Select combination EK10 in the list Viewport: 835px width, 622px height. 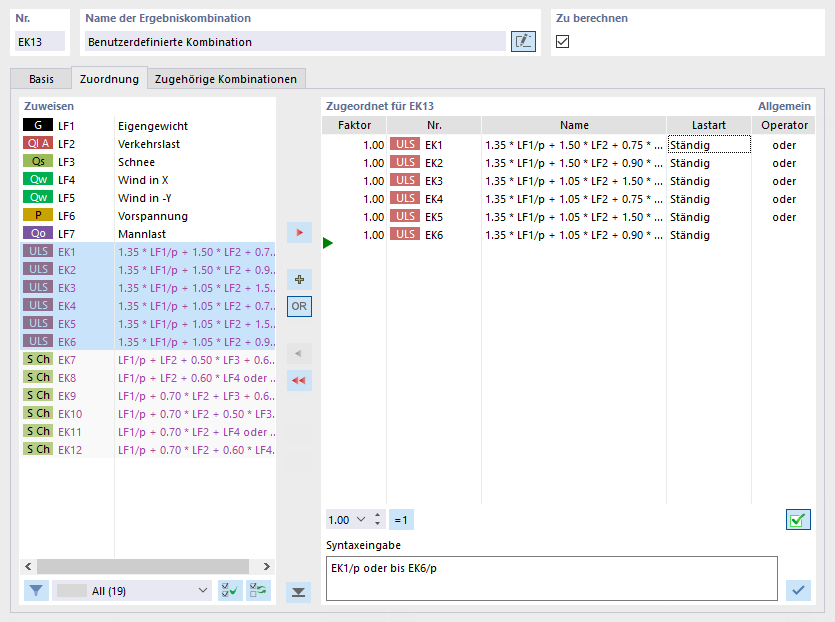point(148,414)
